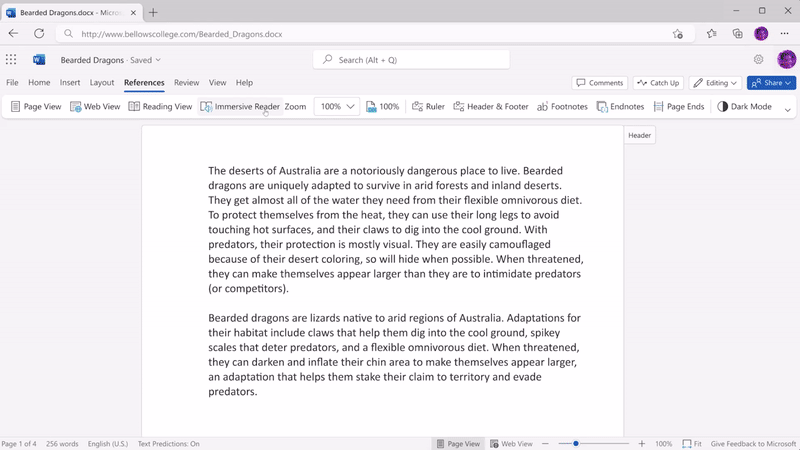This screenshot has width=800, height=450.
Task: Open browser Settings and more menu
Action: tap(785, 34)
